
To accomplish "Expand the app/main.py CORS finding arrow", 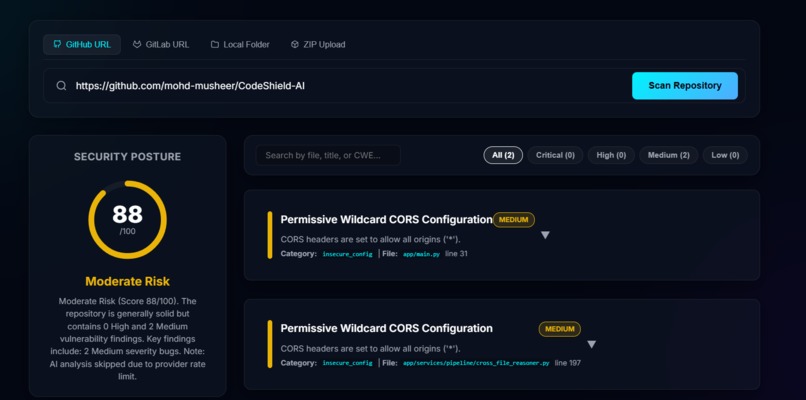I will click(545, 235).
